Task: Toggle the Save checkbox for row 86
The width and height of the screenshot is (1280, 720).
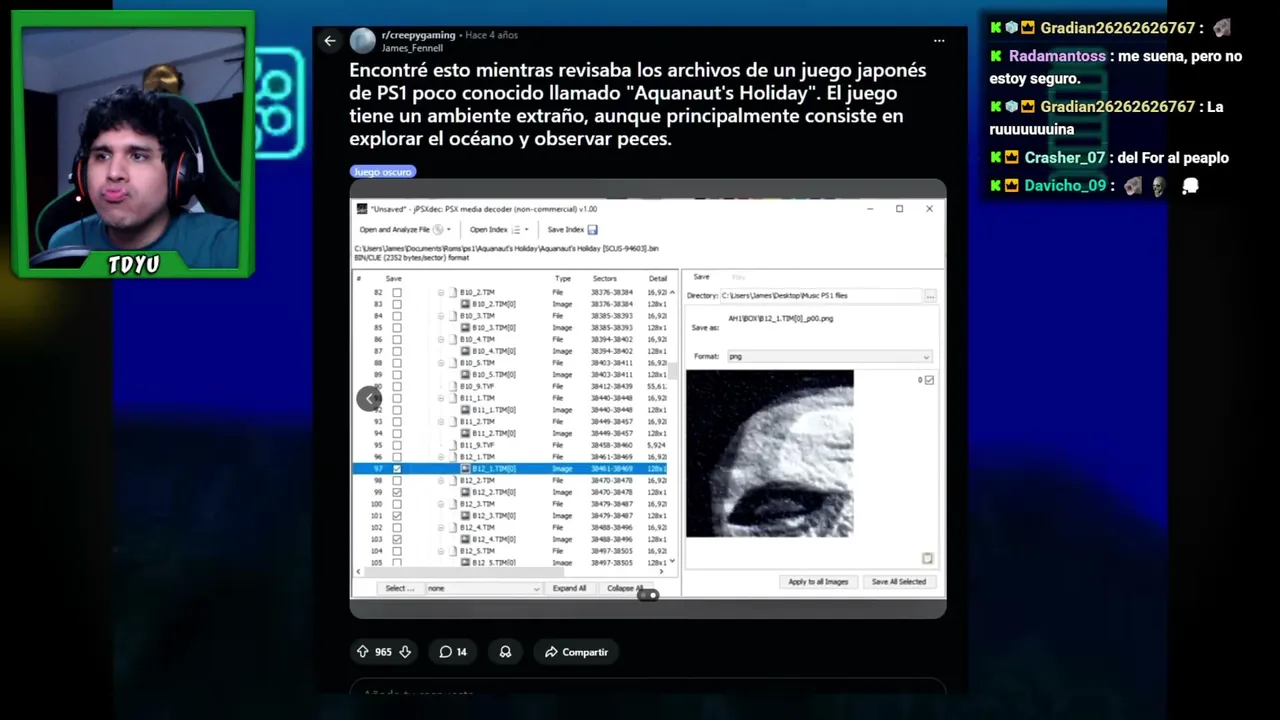Action: point(397,340)
